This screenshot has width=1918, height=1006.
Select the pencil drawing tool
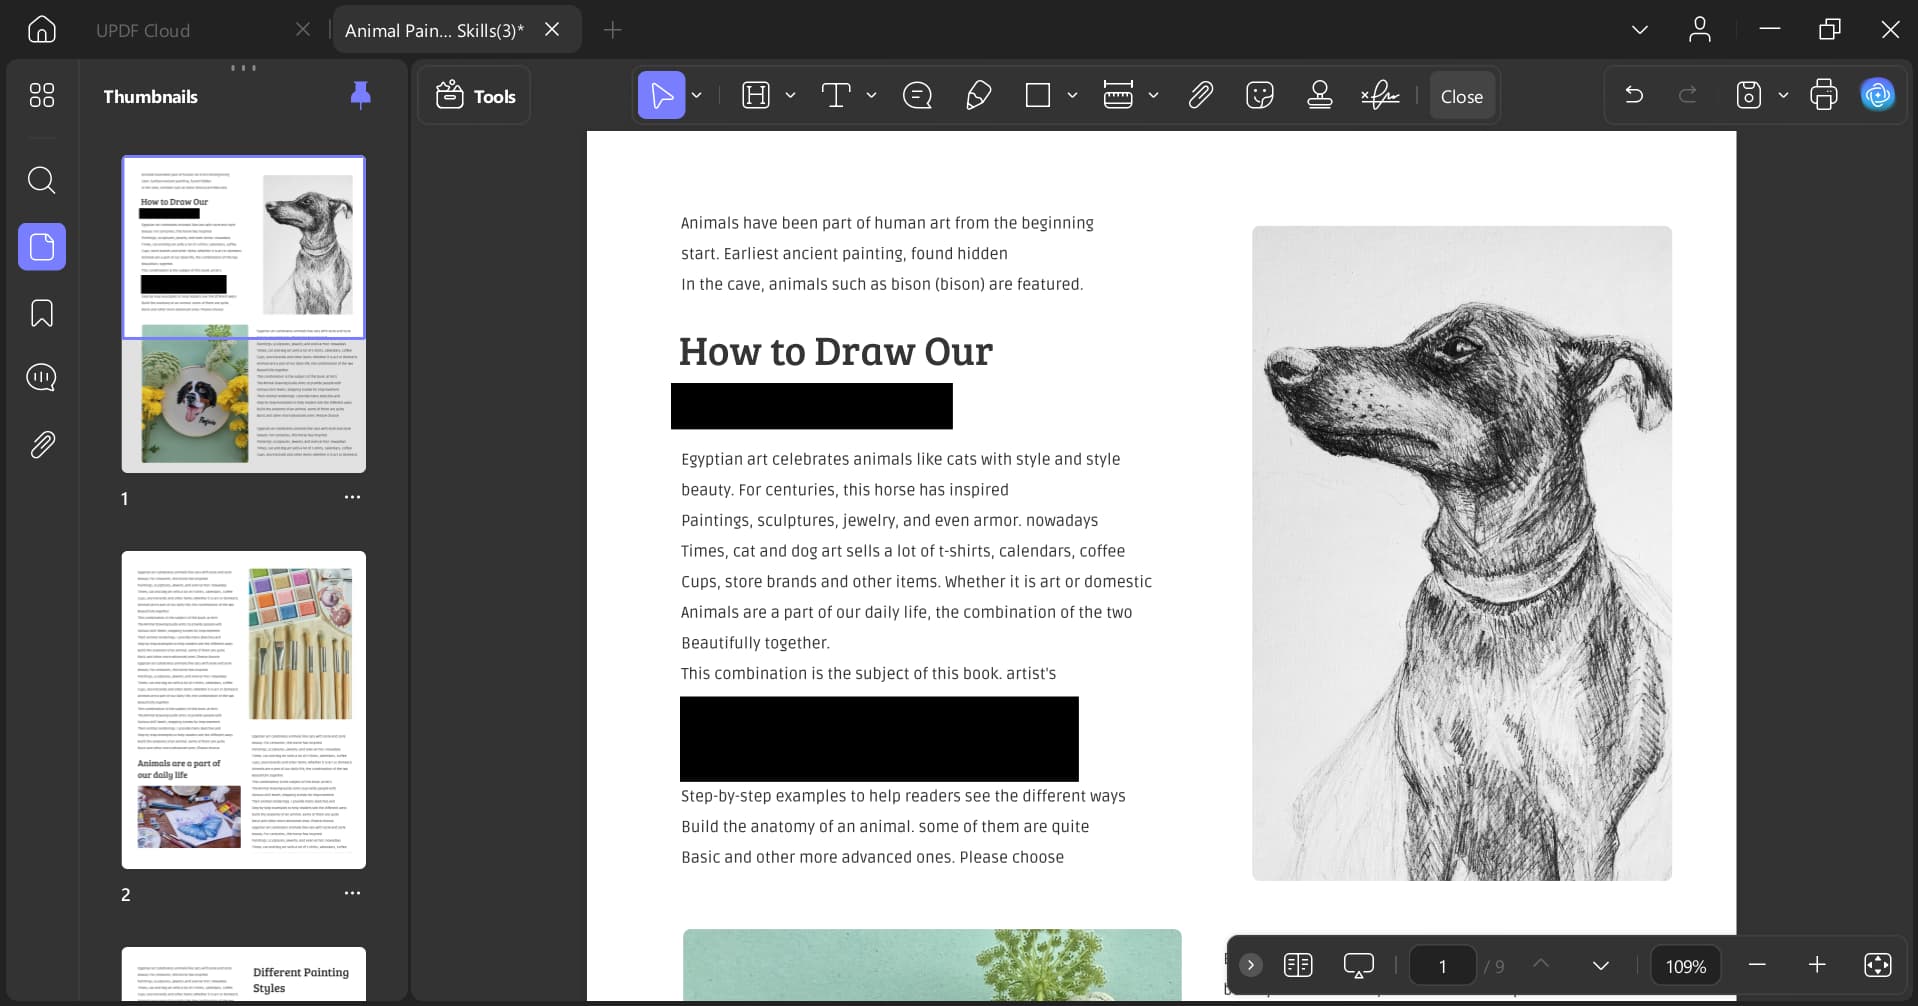pos(978,96)
